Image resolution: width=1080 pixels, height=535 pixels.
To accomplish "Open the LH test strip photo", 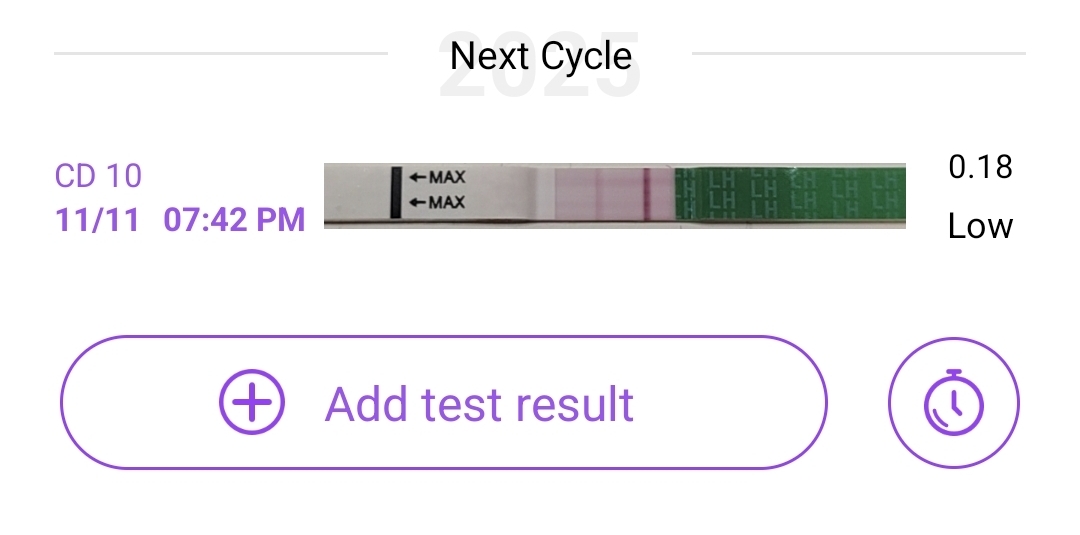I will point(614,195).
